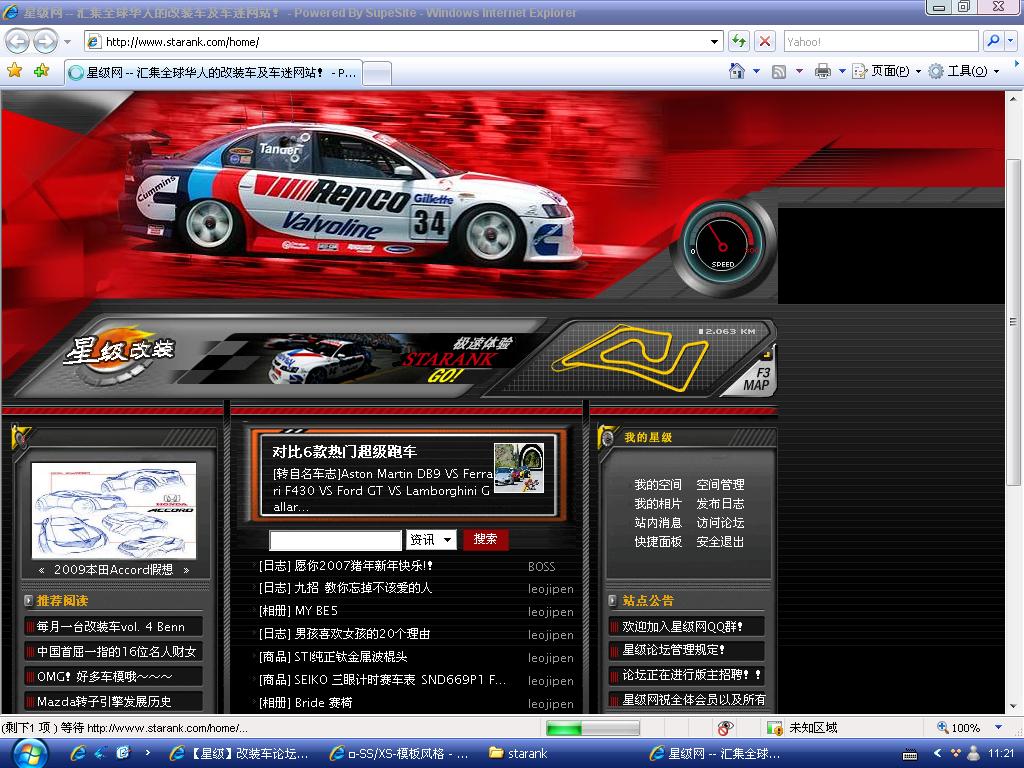Open the Honda Accord sketch thumbnail

114,511
